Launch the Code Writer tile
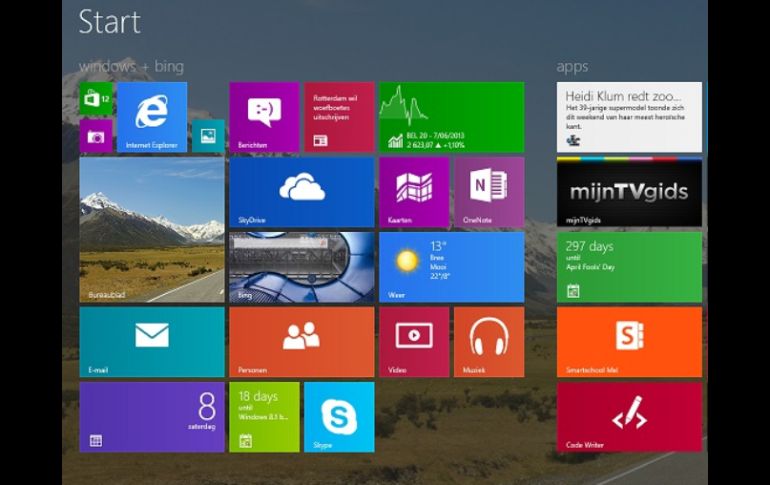This screenshot has height=485, width=770. tap(629, 416)
